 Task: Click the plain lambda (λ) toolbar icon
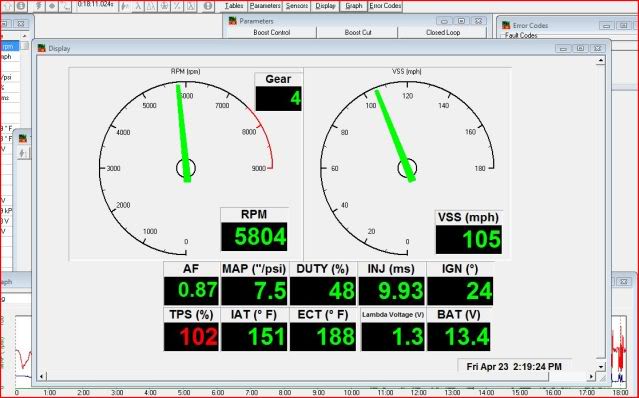139,6
